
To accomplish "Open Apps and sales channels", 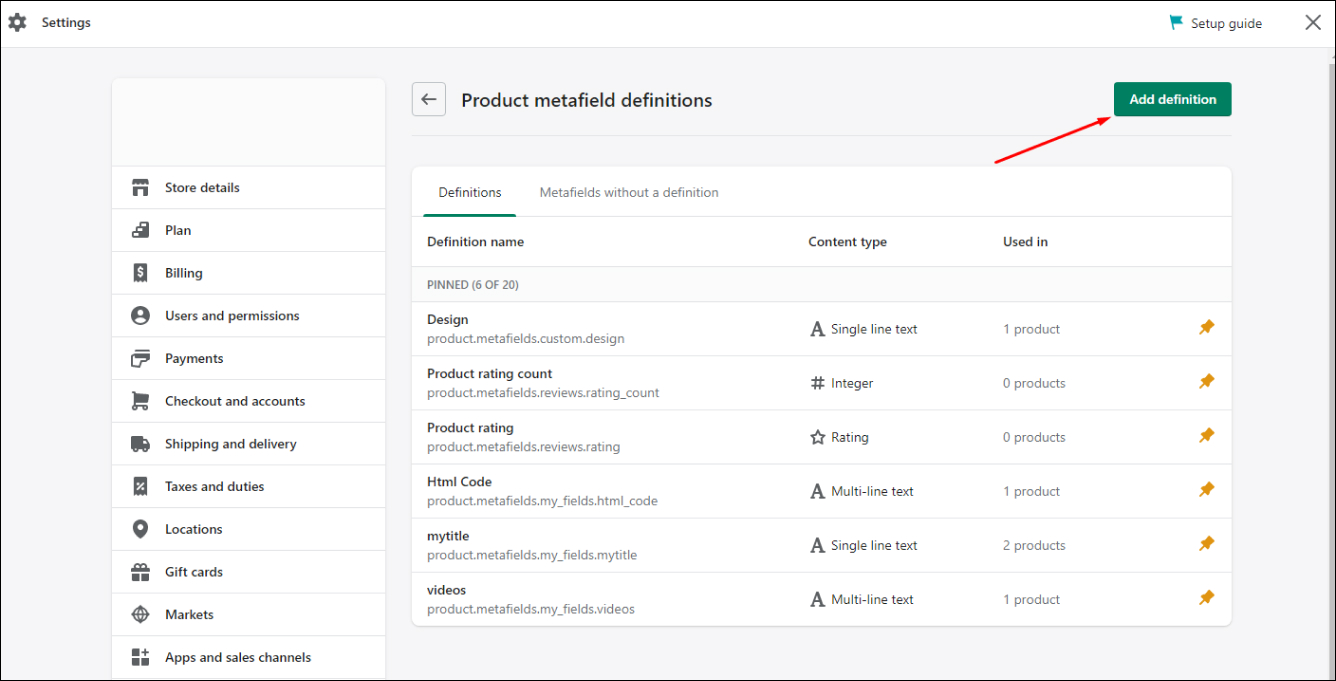I will (x=248, y=657).
